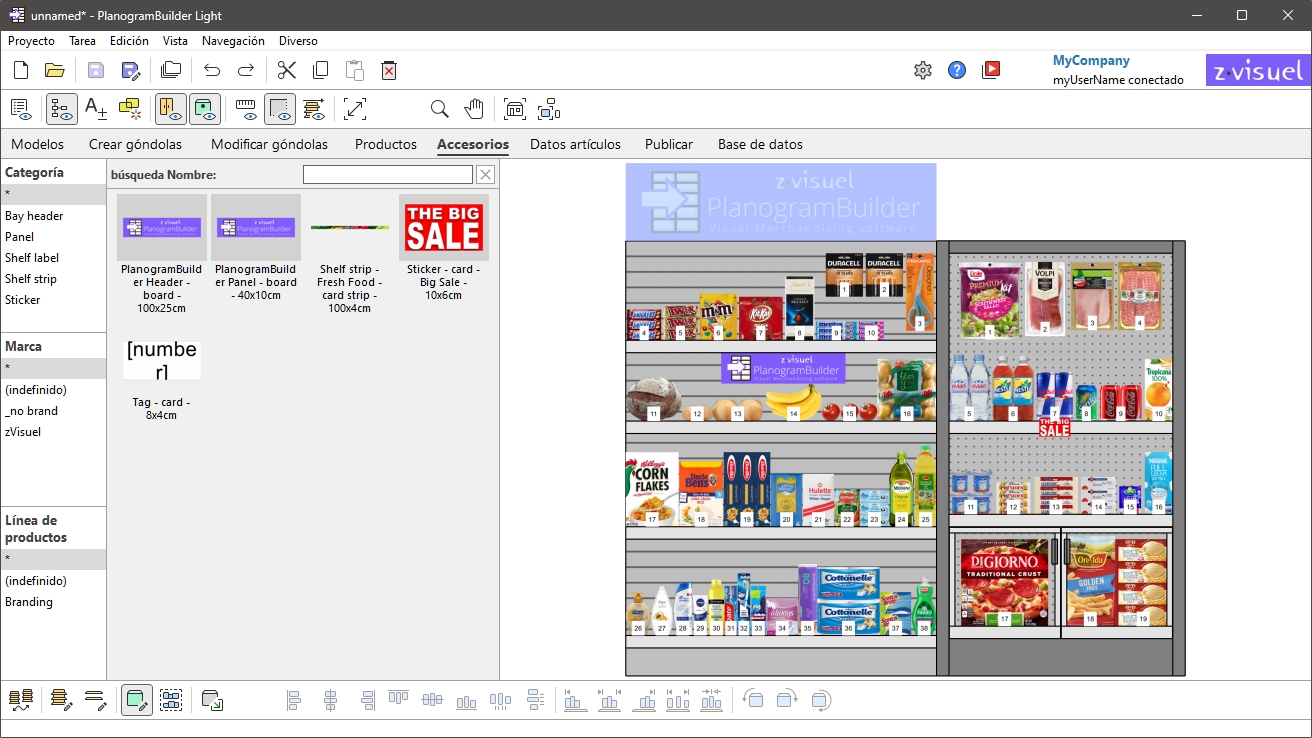
Task: Click the fit selection to view icon
Action: coord(548,109)
